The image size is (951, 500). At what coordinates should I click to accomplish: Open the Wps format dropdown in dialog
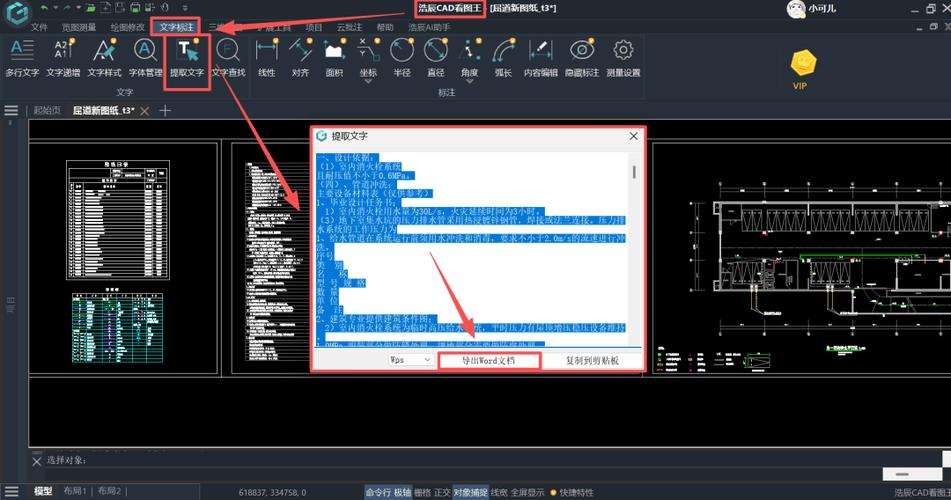(x=411, y=360)
